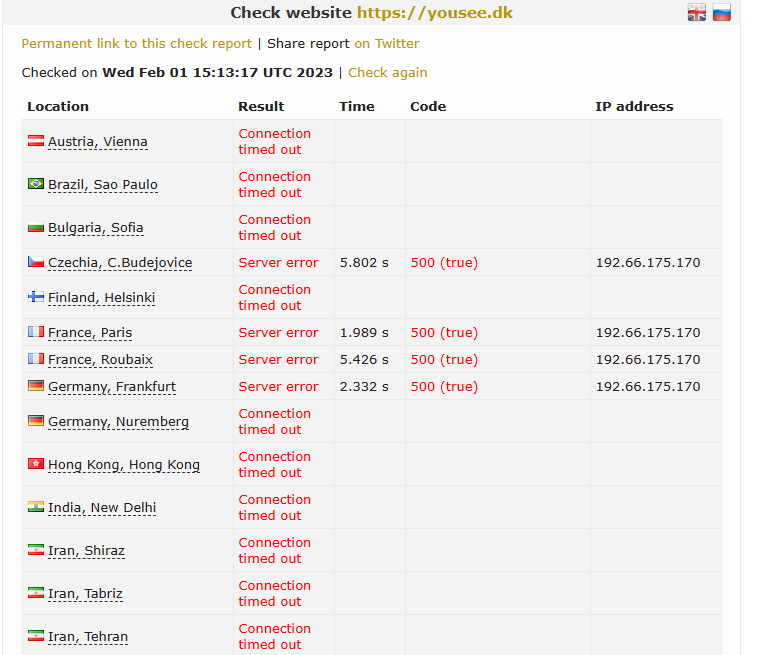Switch language via the Russian flag icon

click(722, 13)
